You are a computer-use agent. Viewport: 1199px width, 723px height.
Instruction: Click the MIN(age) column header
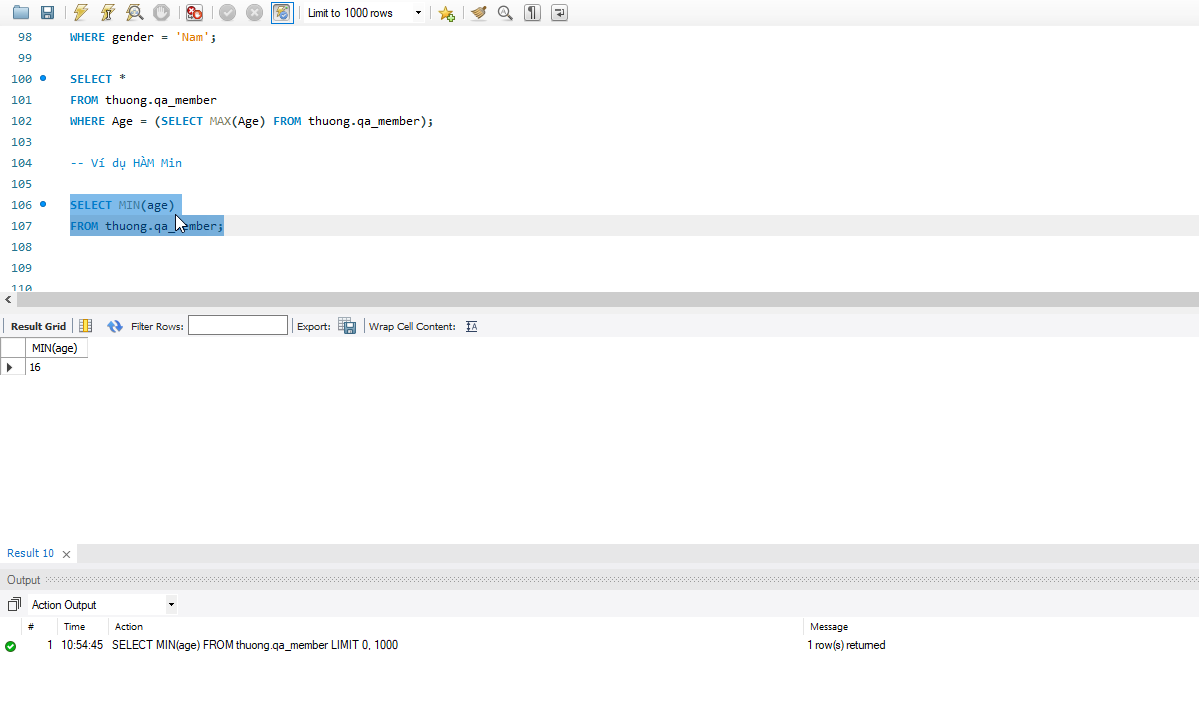pos(55,348)
